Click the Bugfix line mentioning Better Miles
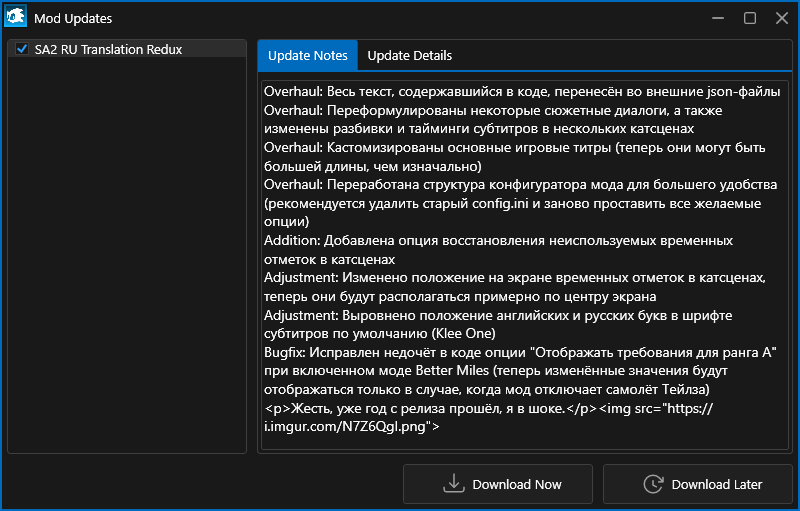Image resolution: width=800 pixels, height=511 pixels. click(520, 352)
